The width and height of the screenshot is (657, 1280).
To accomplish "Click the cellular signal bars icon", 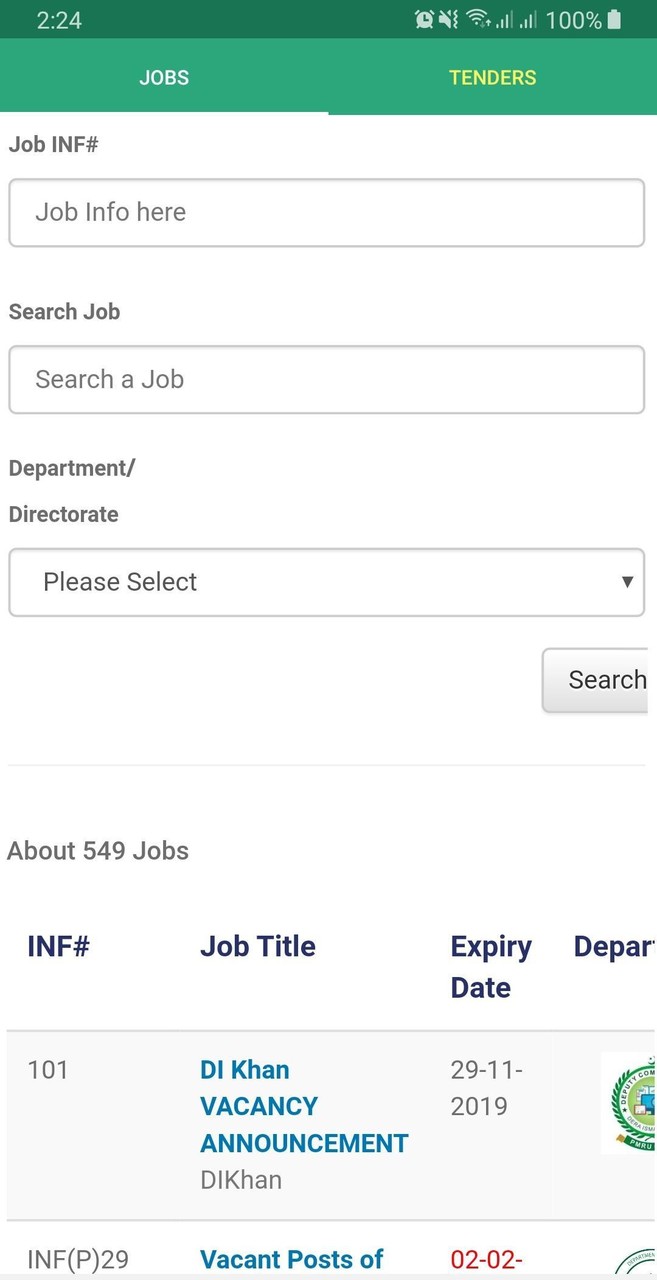I will click(508, 18).
